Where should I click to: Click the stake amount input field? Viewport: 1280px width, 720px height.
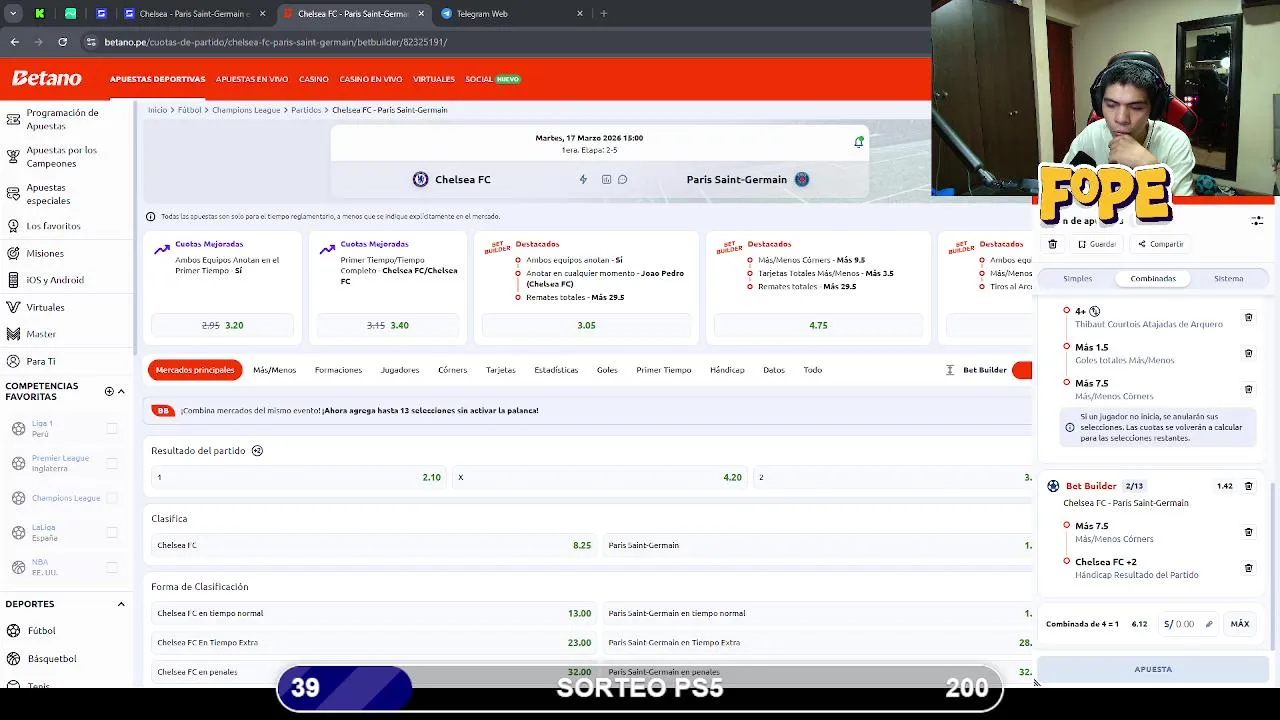[1188, 624]
